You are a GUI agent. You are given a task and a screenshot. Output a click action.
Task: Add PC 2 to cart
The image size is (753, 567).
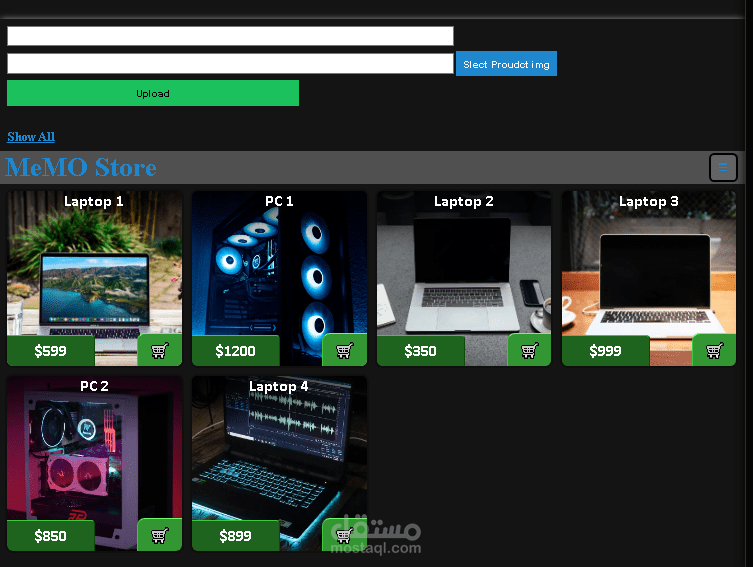click(159, 535)
